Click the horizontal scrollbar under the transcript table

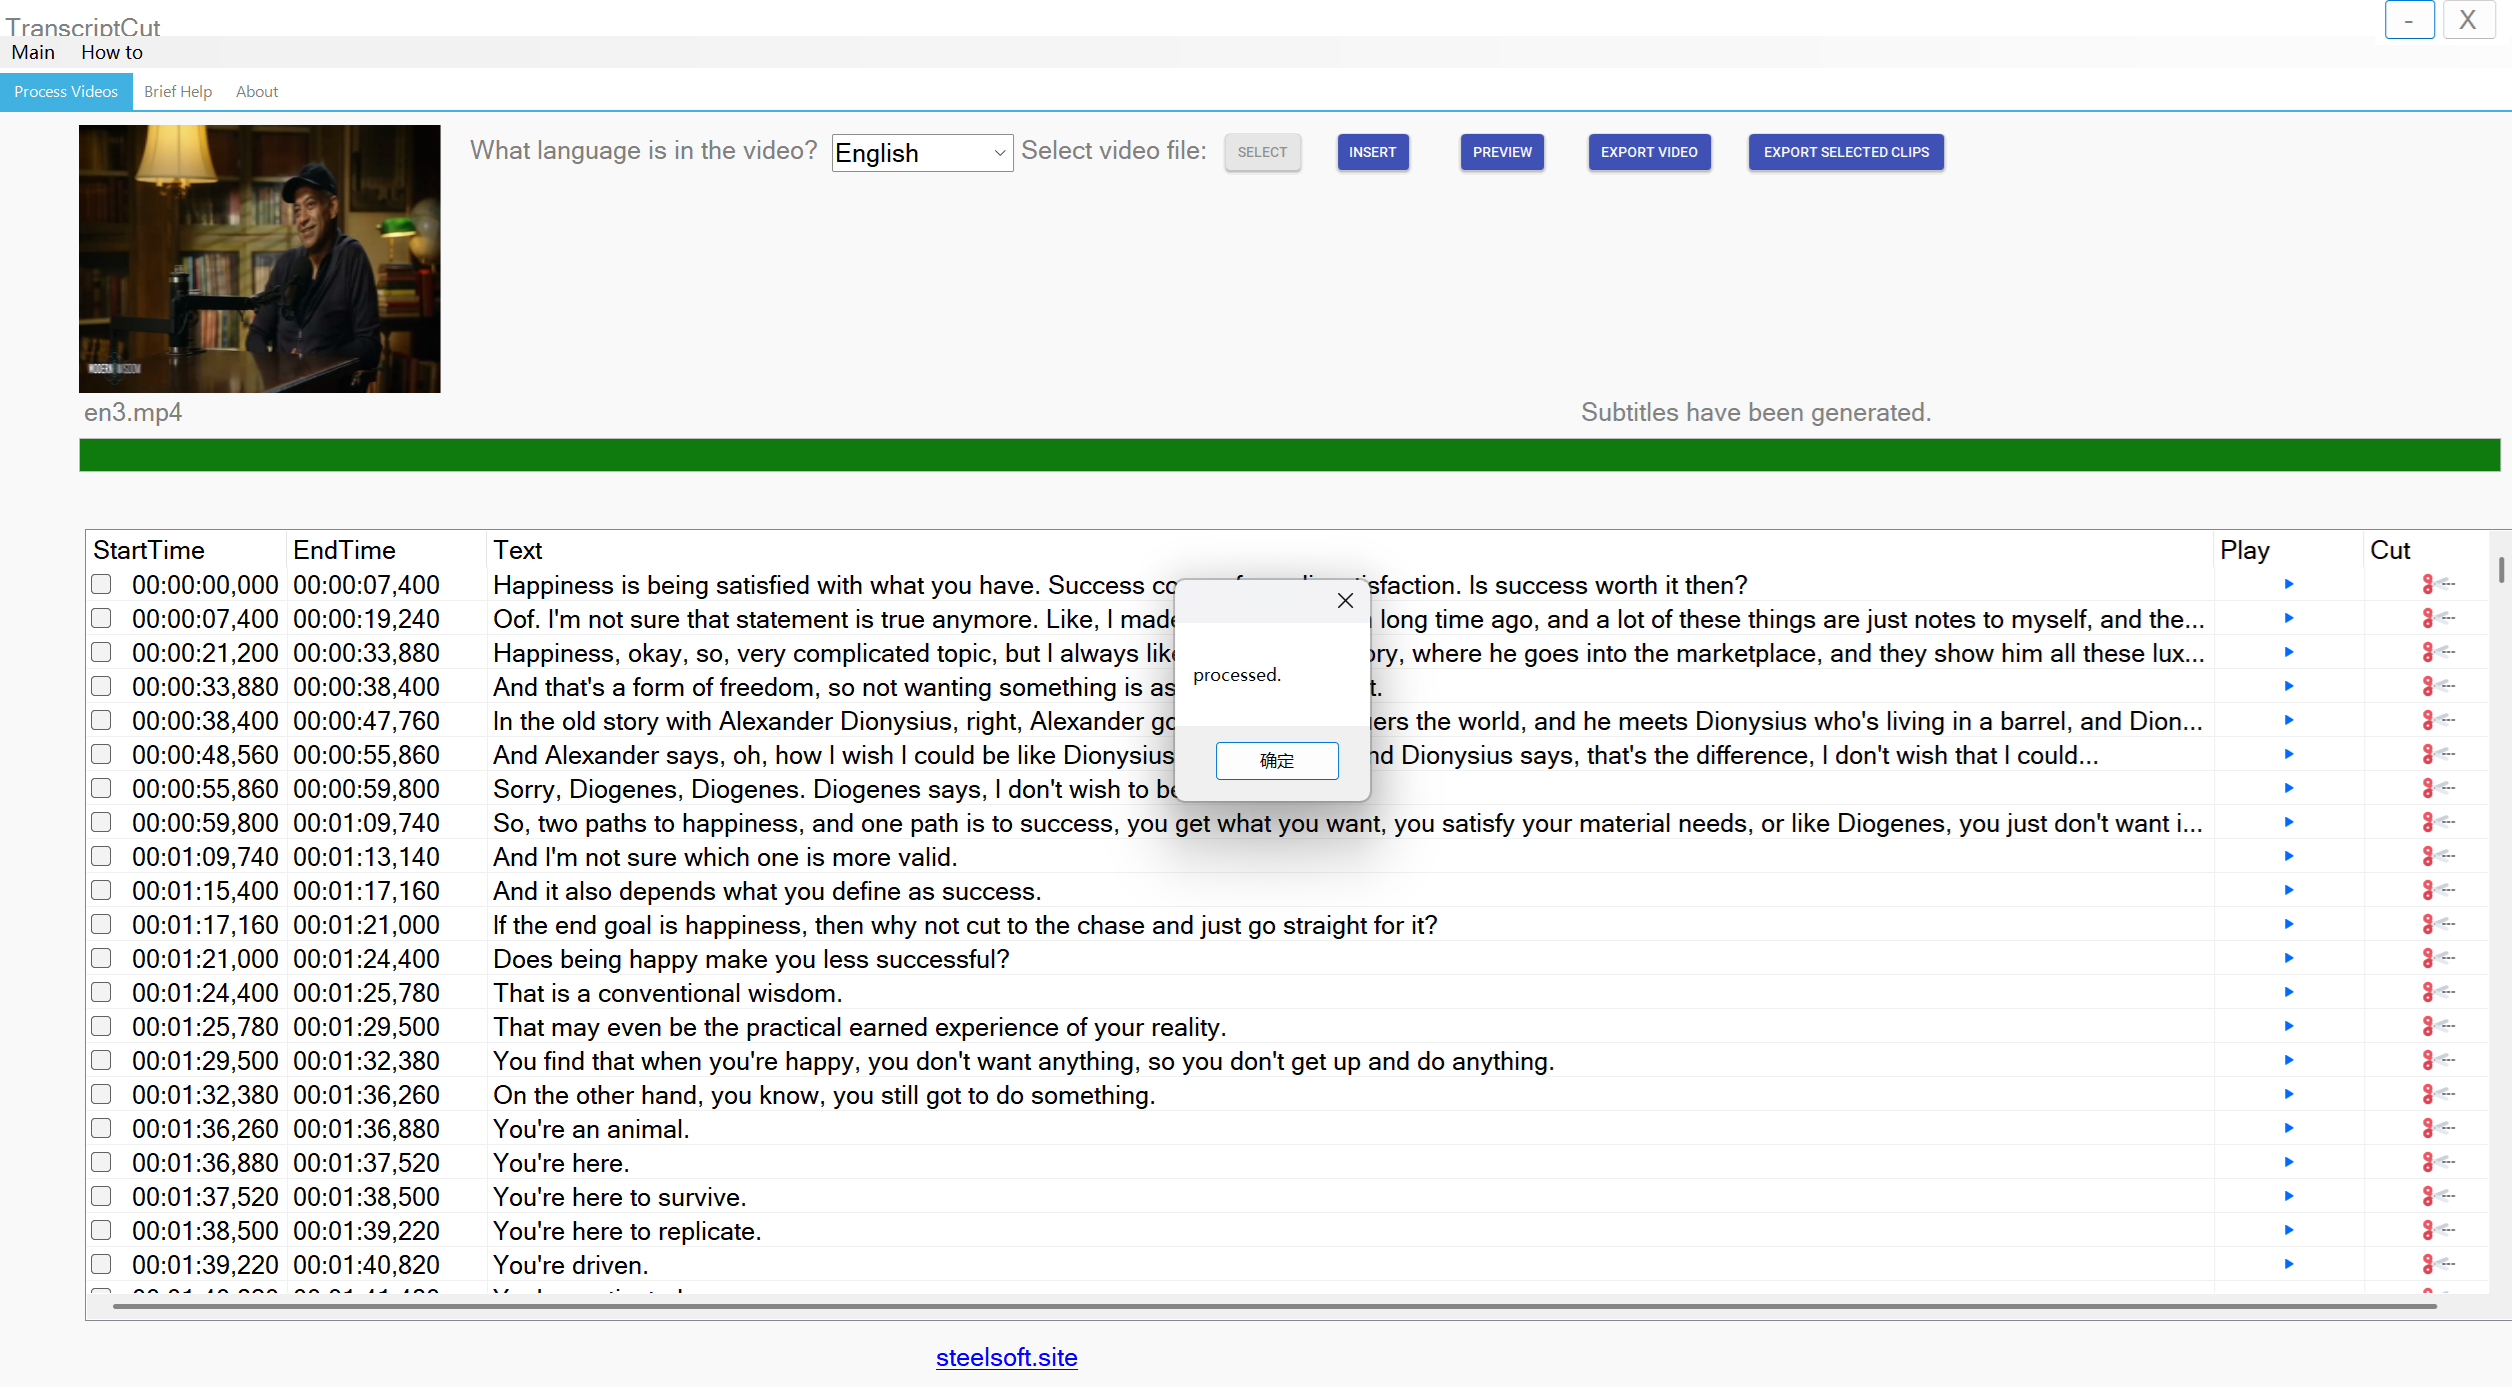coord(1275,1307)
